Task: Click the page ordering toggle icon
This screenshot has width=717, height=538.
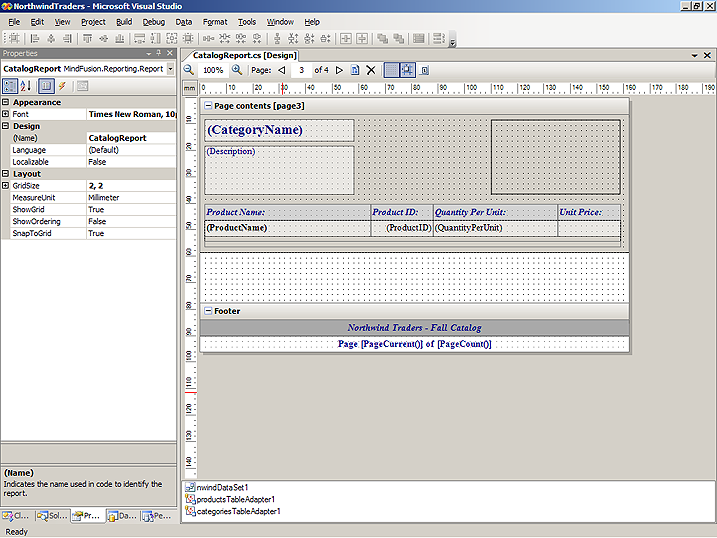Action: [424, 70]
